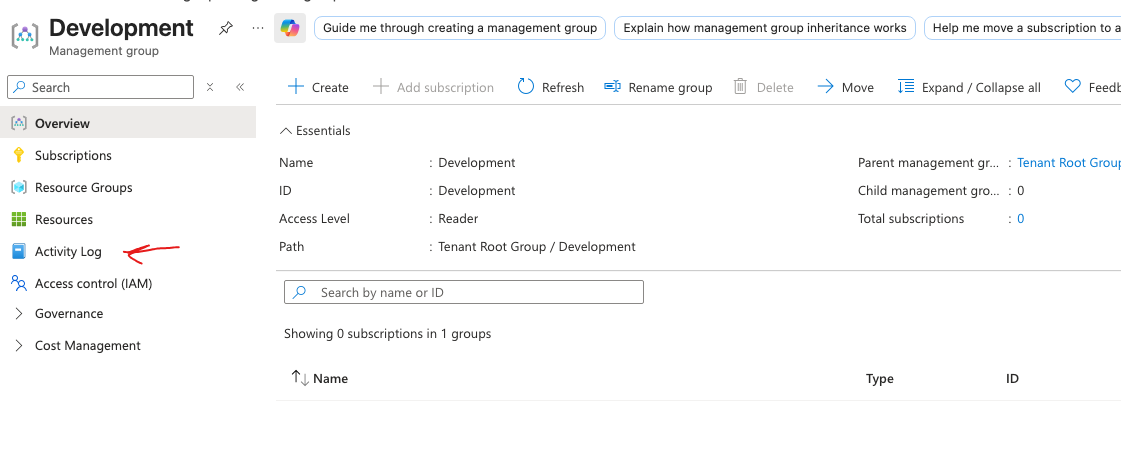Image resolution: width=1121 pixels, height=452 pixels.
Task: Click Explain how management group inheritance works
Action: 764,28
